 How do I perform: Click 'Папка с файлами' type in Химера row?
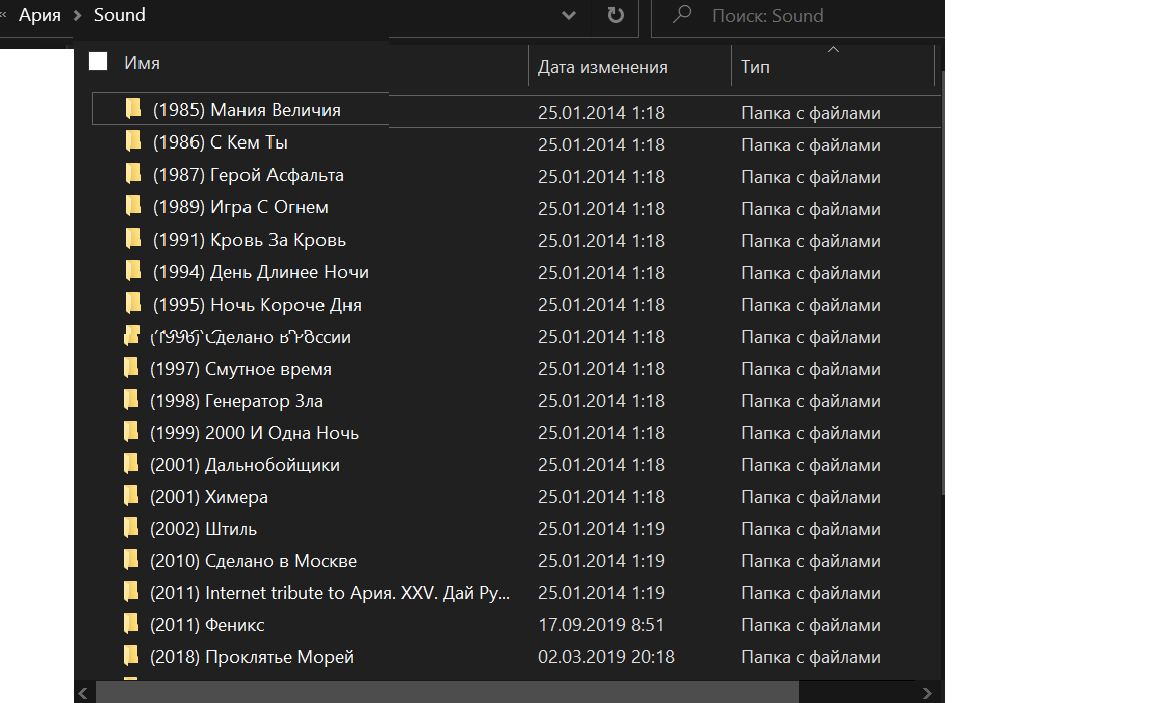(x=810, y=497)
